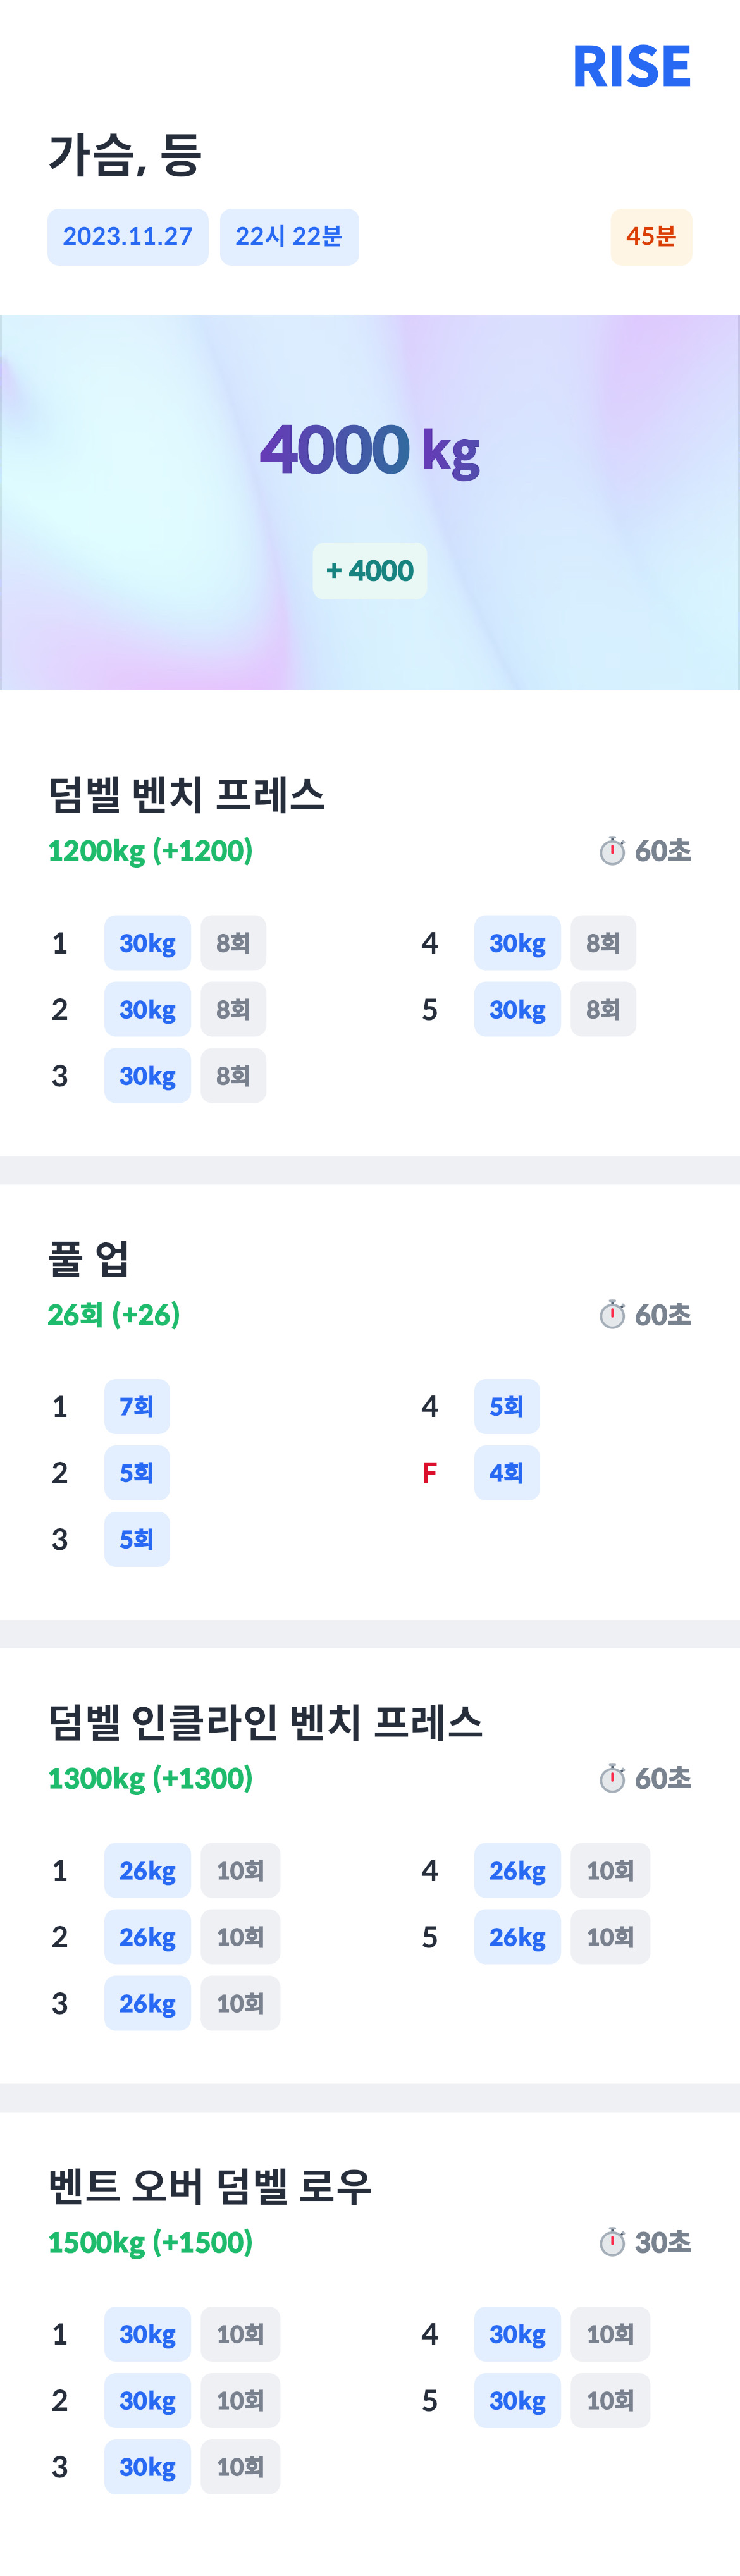The width and height of the screenshot is (740, 2576).
Task: Click the RISE logo
Action: click(631, 67)
